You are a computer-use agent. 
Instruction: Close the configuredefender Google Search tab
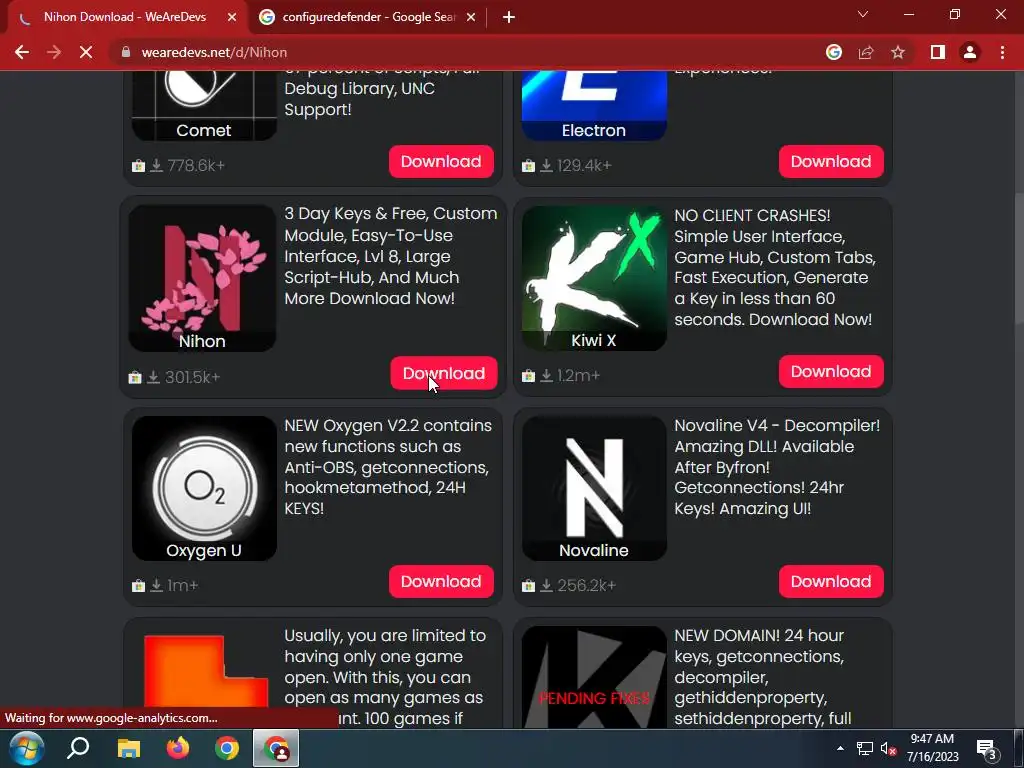471,18
